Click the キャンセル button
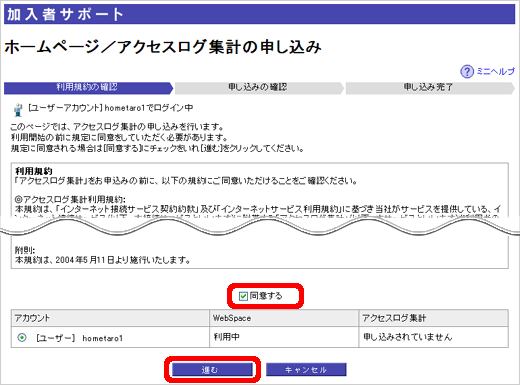 306,370
